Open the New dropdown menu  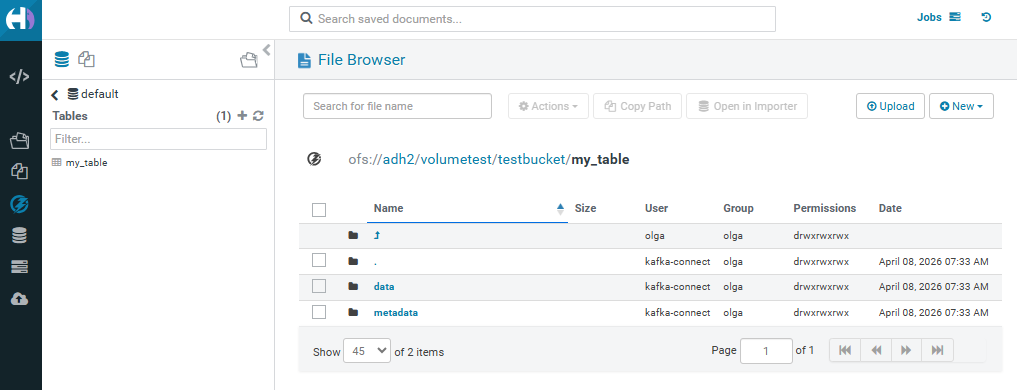(x=961, y=106)
